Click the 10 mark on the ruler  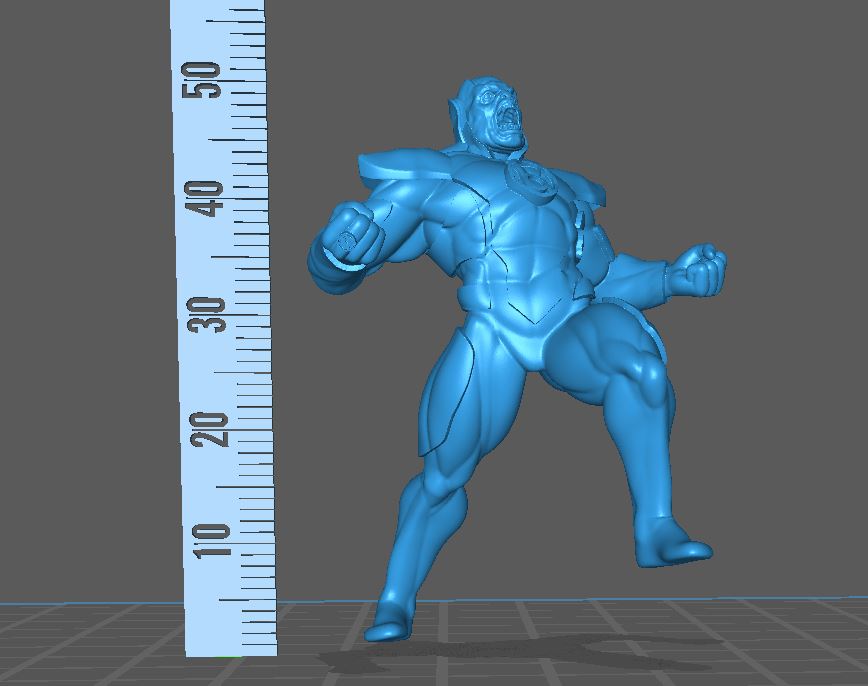point(214,541)
